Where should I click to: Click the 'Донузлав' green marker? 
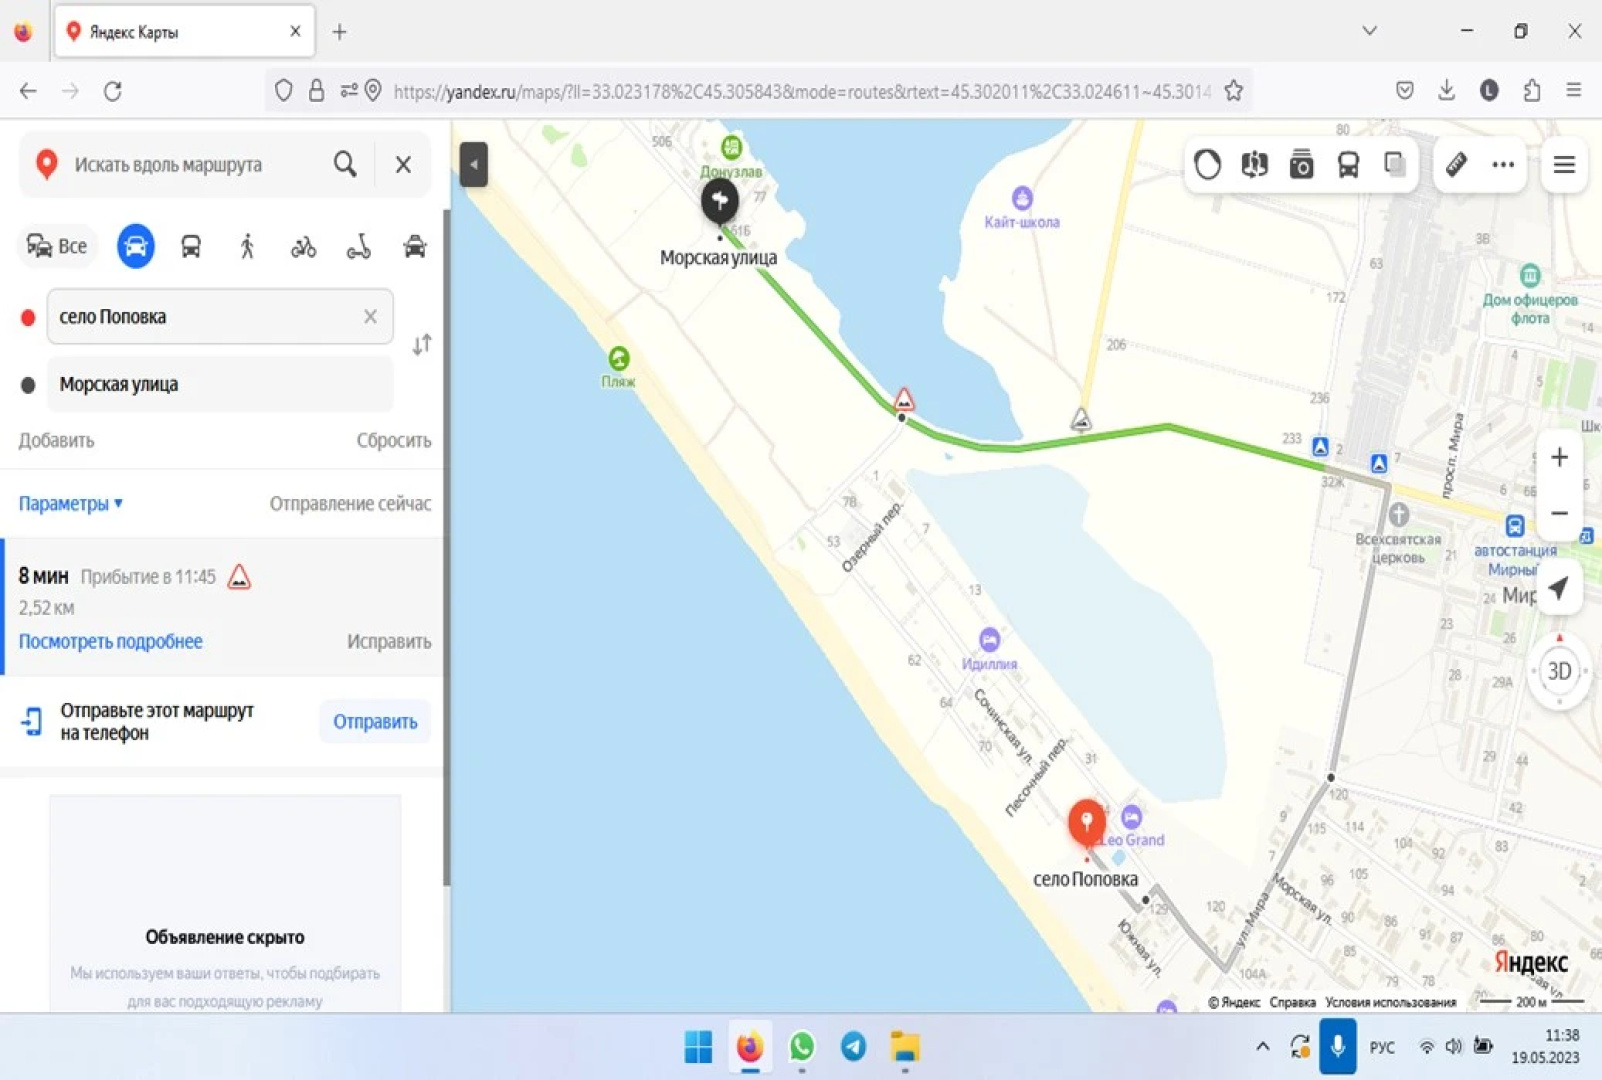(732, 147)
